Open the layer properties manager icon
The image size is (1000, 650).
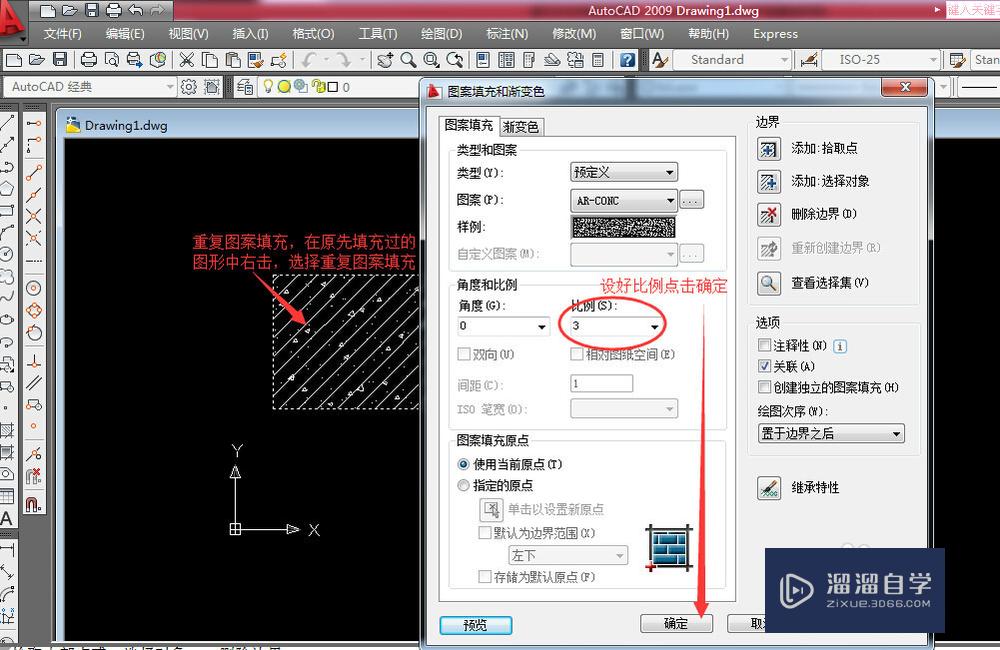pos(245,86)
